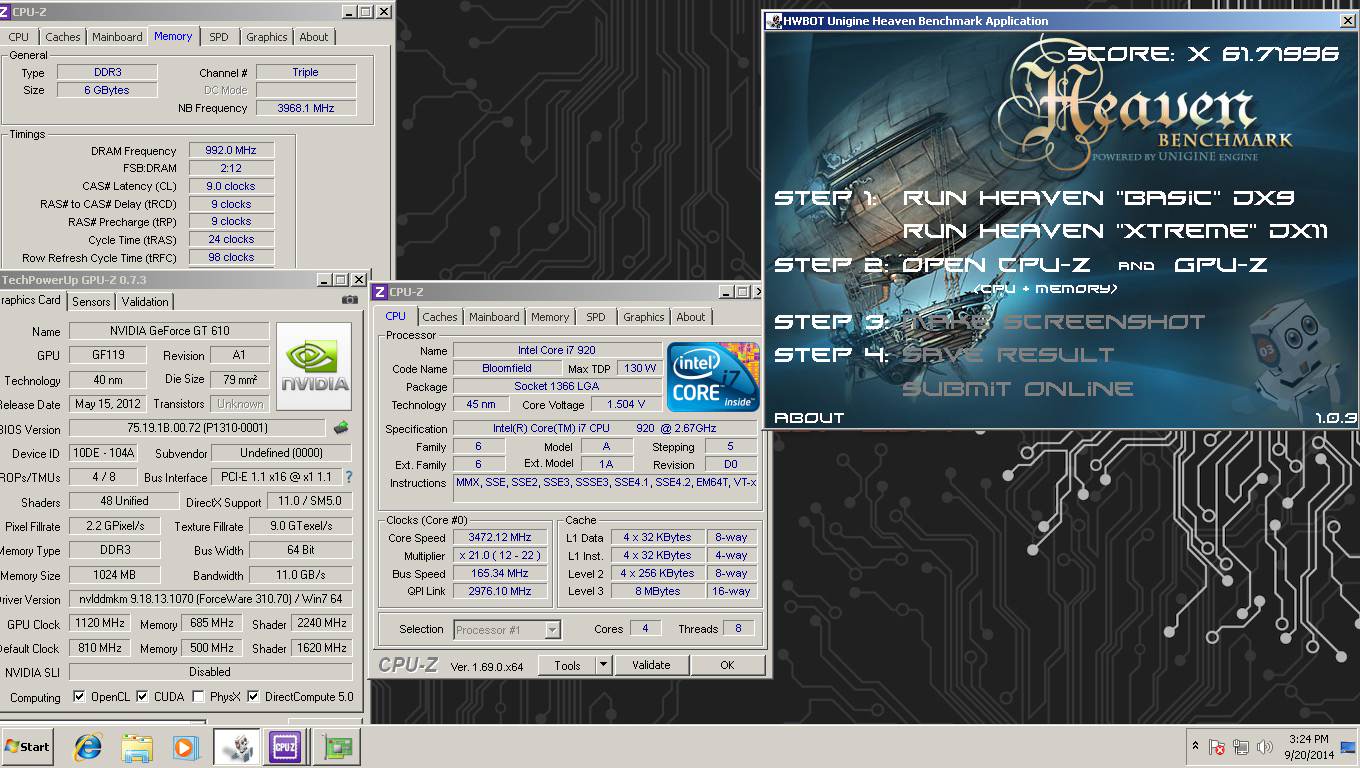The width and height of the screenshot is (1360, 768).
Task: Open Windows Explorer folder icon on taskbar
Action: point(137,747)
